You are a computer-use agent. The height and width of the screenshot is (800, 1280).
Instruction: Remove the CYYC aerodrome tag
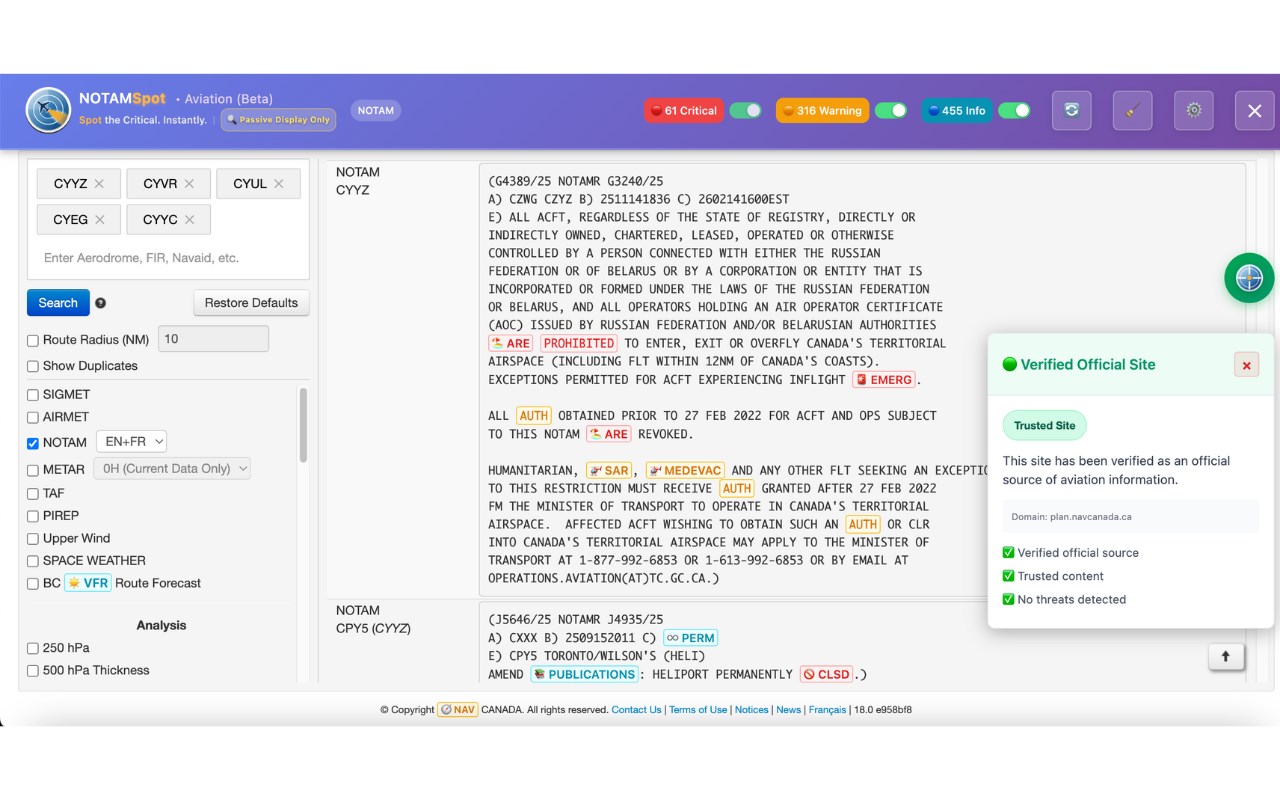[189, 220]
